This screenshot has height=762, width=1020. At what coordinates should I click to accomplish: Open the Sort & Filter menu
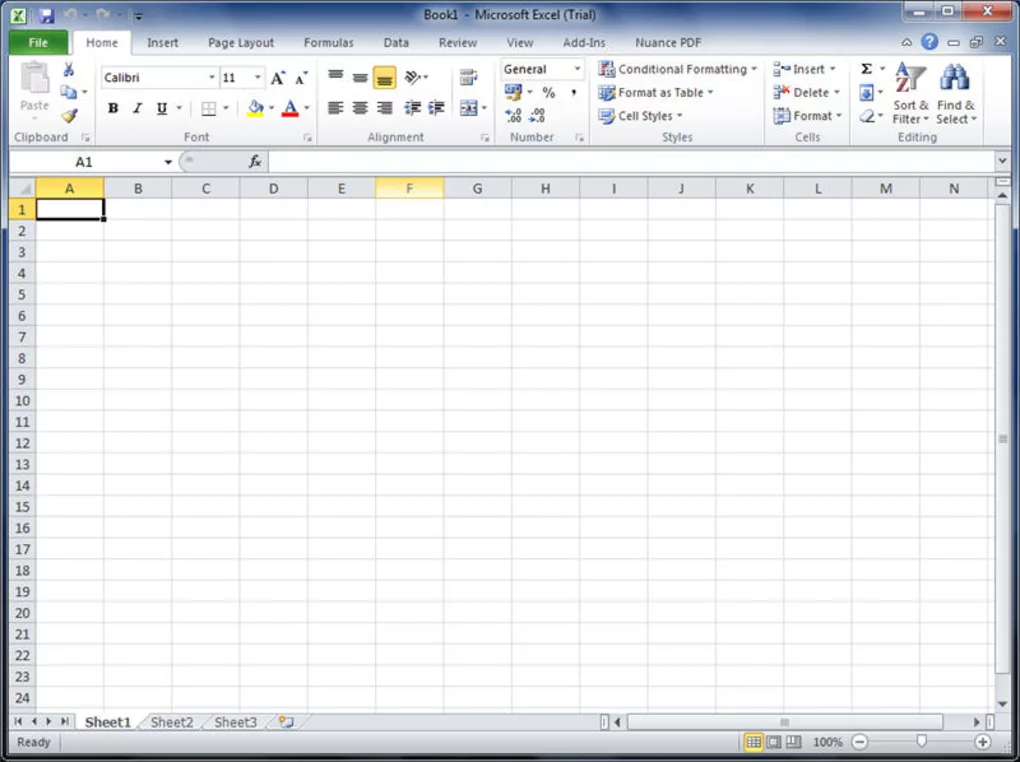coord(910,93)
